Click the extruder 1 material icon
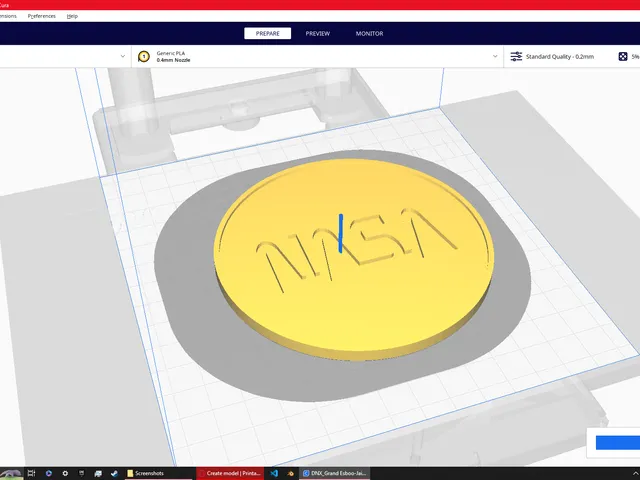This screenshot has width=640, height=480. (144, 56)
